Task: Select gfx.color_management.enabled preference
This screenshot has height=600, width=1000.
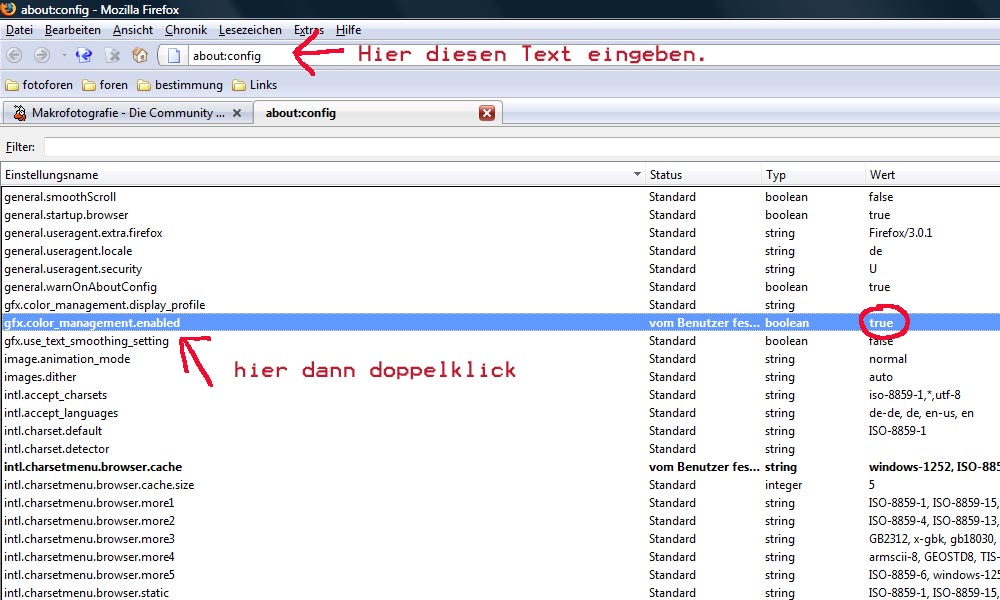Action: tap(501, 323)
